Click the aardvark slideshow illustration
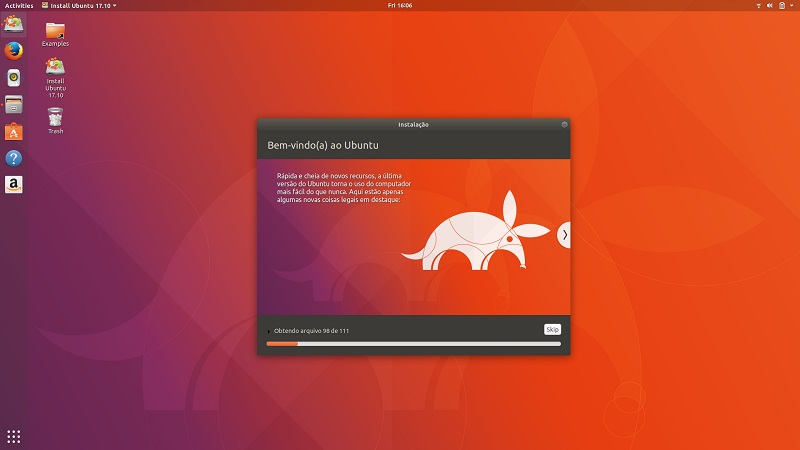The image size is (800, 450). 476,231
